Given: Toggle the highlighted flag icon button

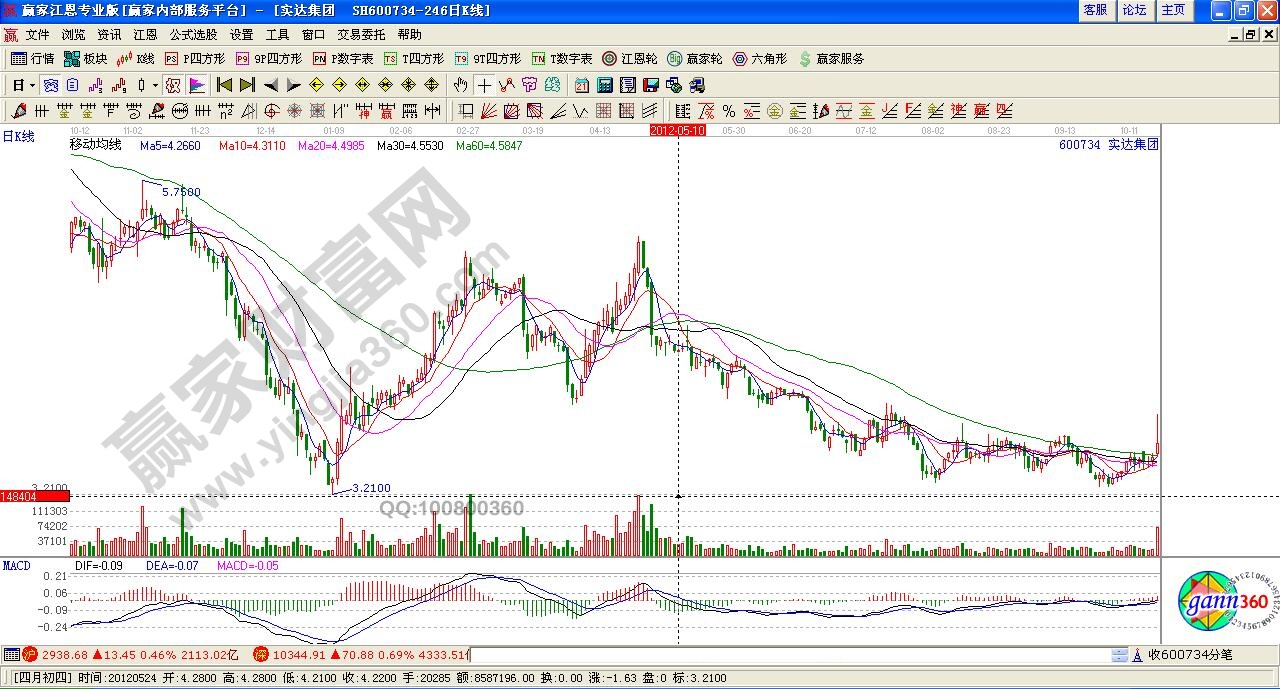Looking at the screenshot, I should click(197, 85).
